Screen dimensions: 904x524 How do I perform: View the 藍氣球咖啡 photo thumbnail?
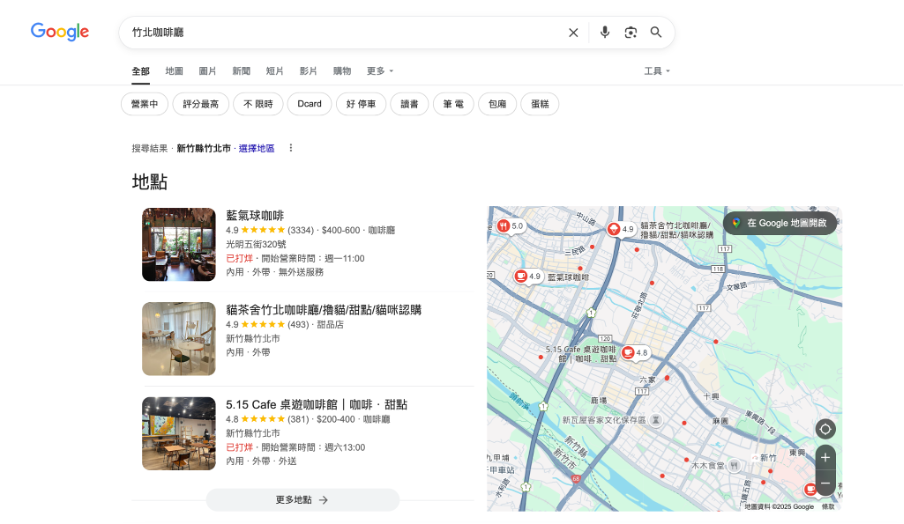click(x=179, y=244)
